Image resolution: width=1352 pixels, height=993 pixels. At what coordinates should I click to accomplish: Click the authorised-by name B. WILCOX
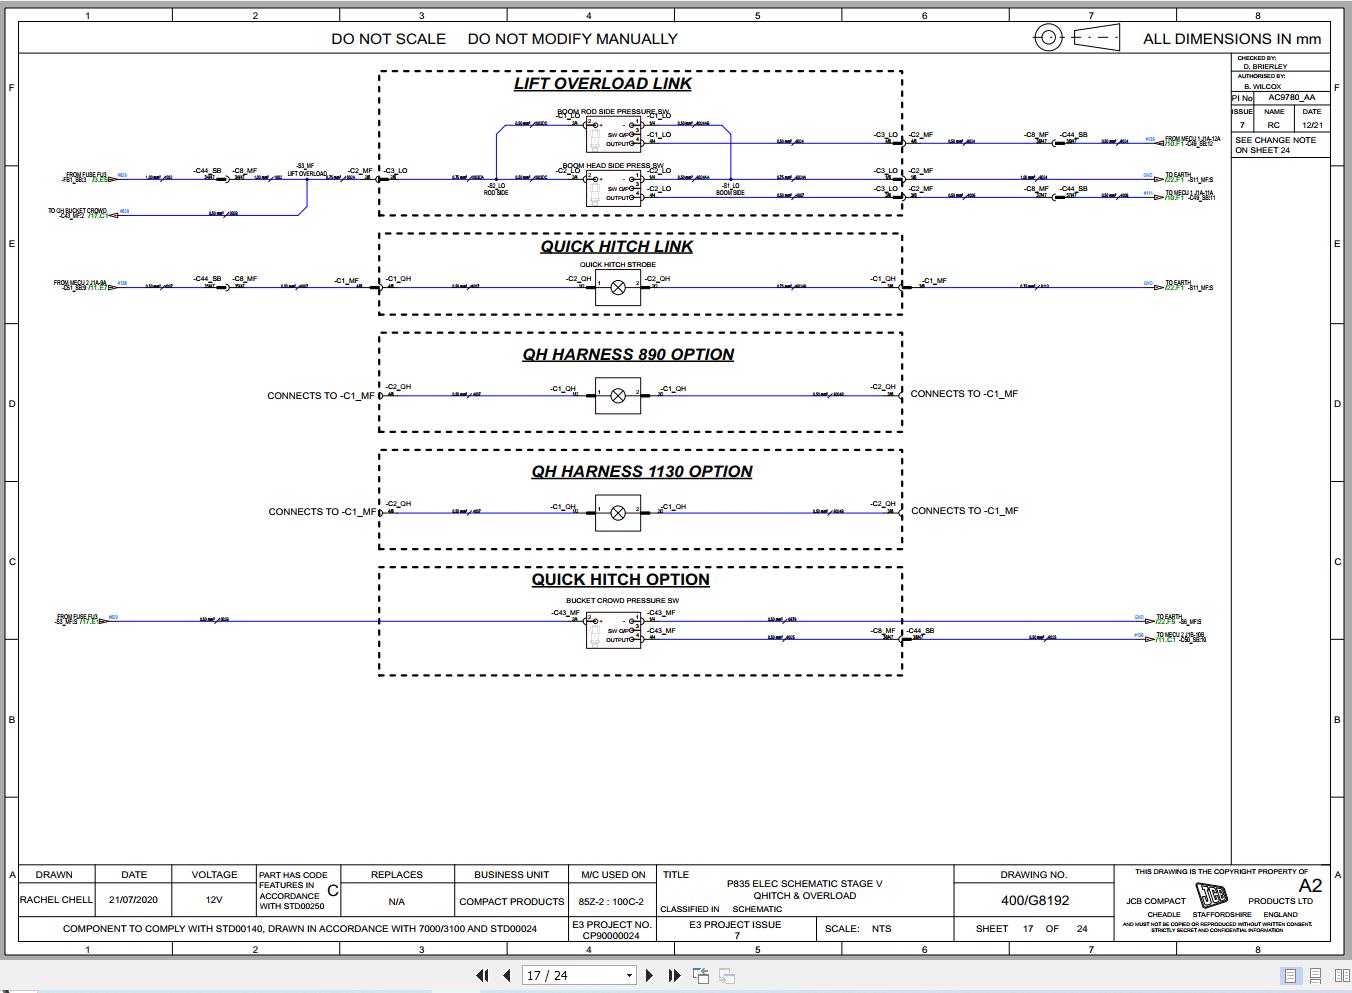1262,86
